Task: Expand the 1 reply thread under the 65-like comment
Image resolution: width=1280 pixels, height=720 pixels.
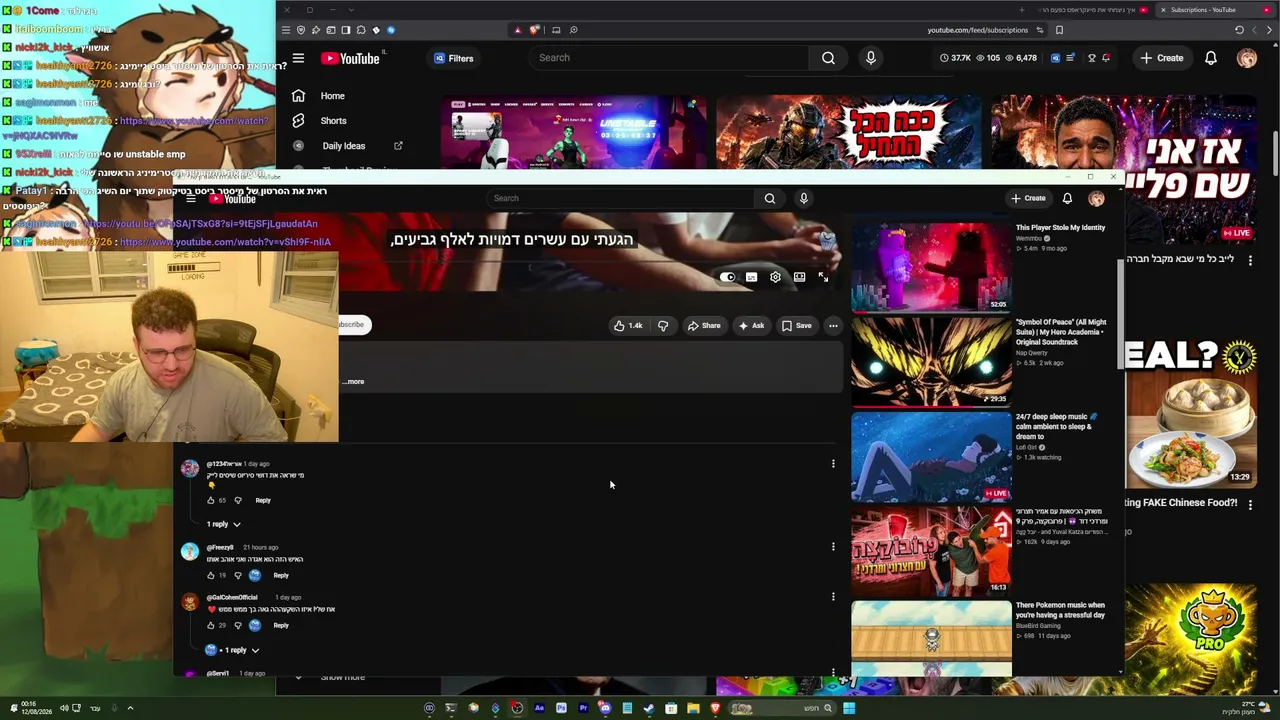Action: point(224,524)
